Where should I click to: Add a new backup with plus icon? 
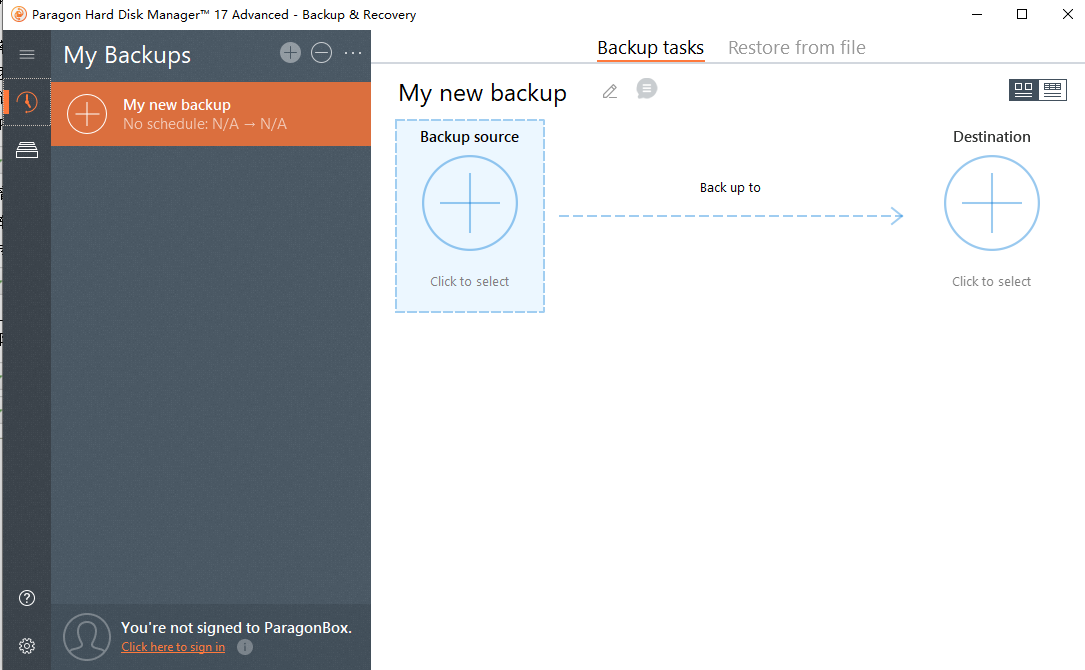(291, 53)
